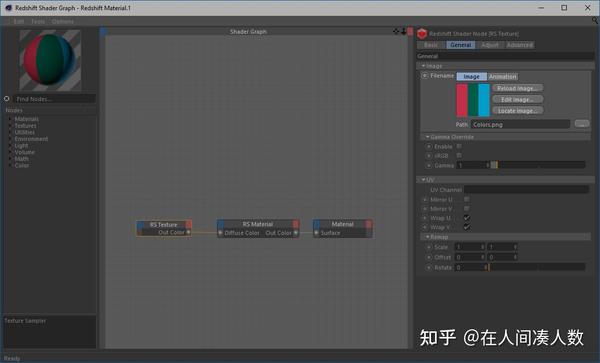
Task: Open the Options menu
Action: coord(62,21)
